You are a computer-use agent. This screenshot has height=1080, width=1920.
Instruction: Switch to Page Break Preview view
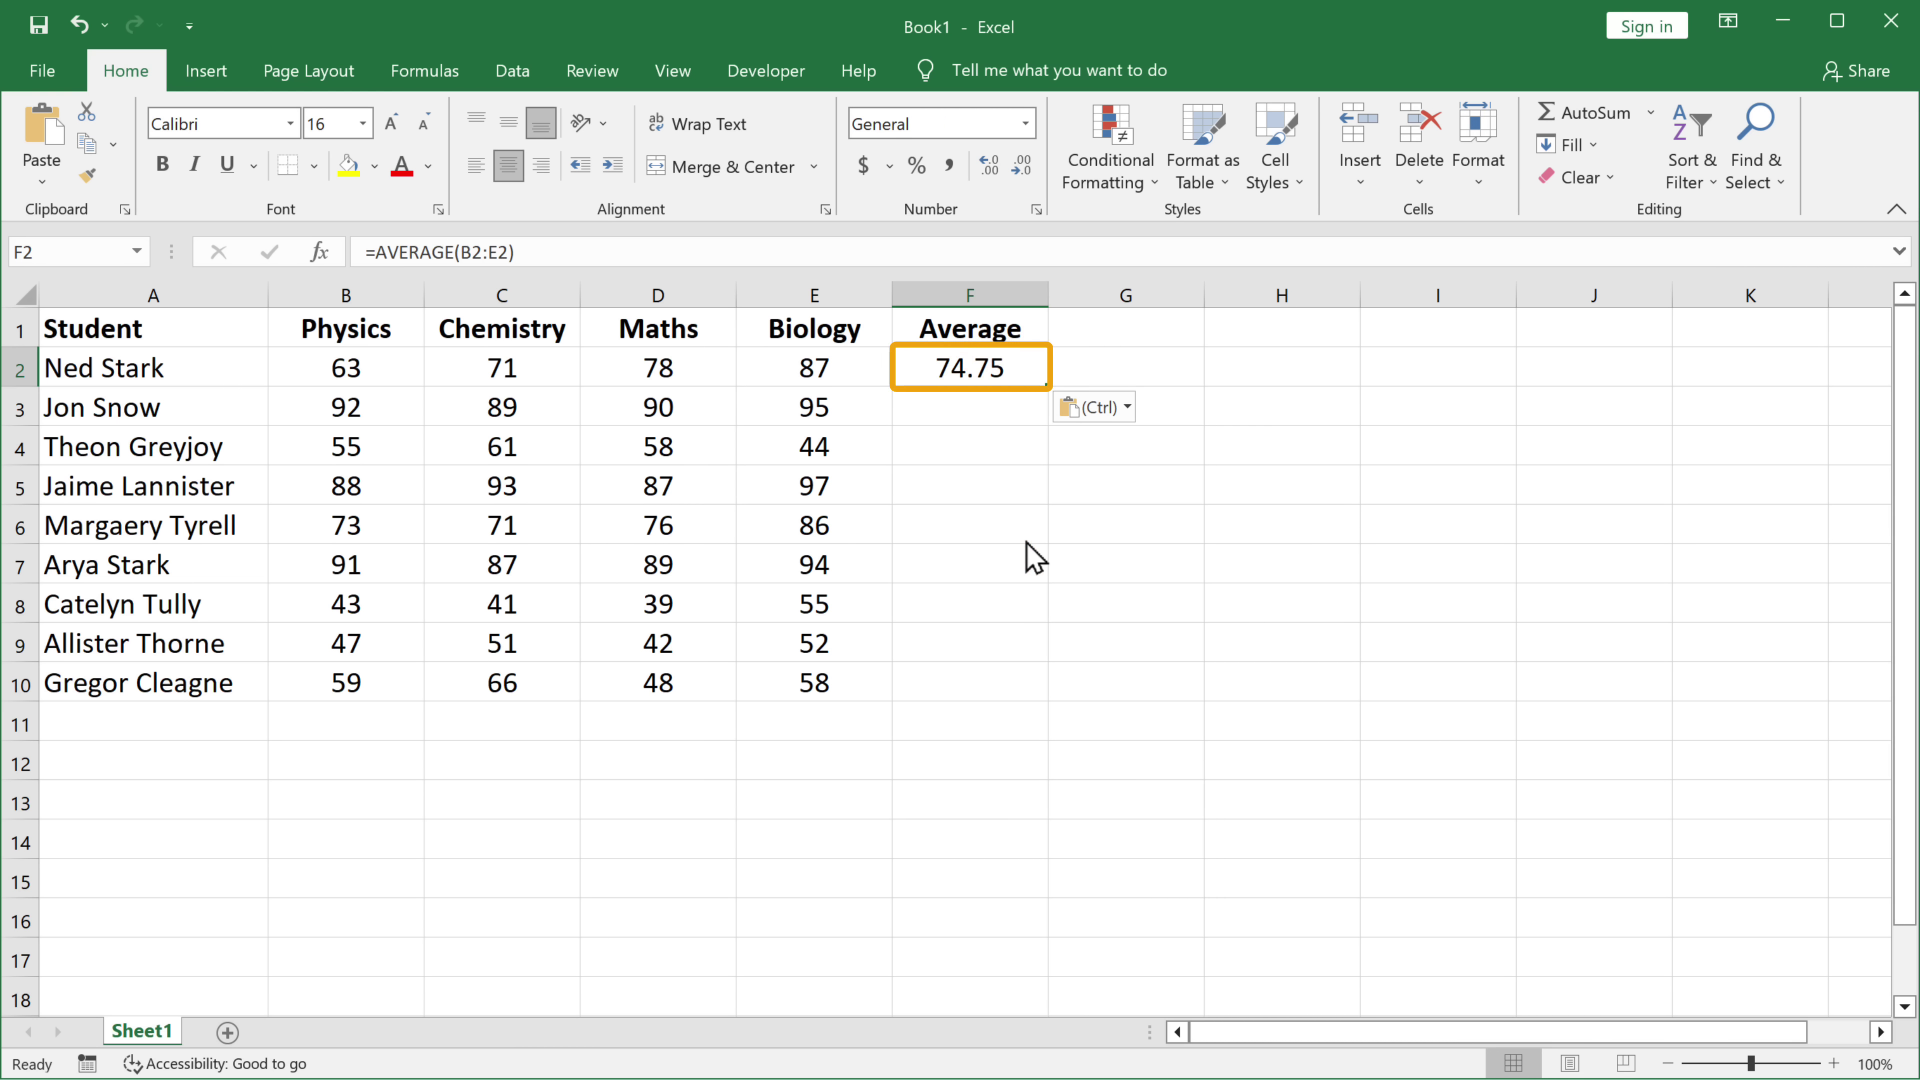coord(1626,1063)
